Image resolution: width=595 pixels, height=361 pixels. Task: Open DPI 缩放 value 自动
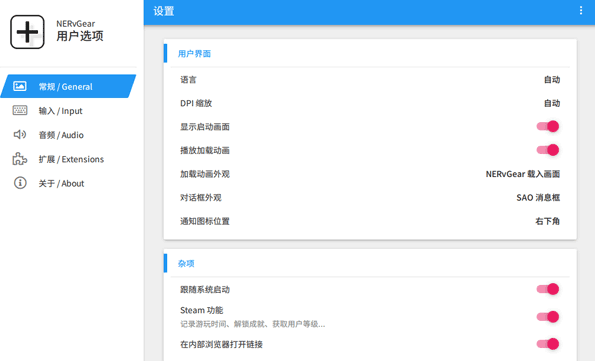click(x=552, y=103)
